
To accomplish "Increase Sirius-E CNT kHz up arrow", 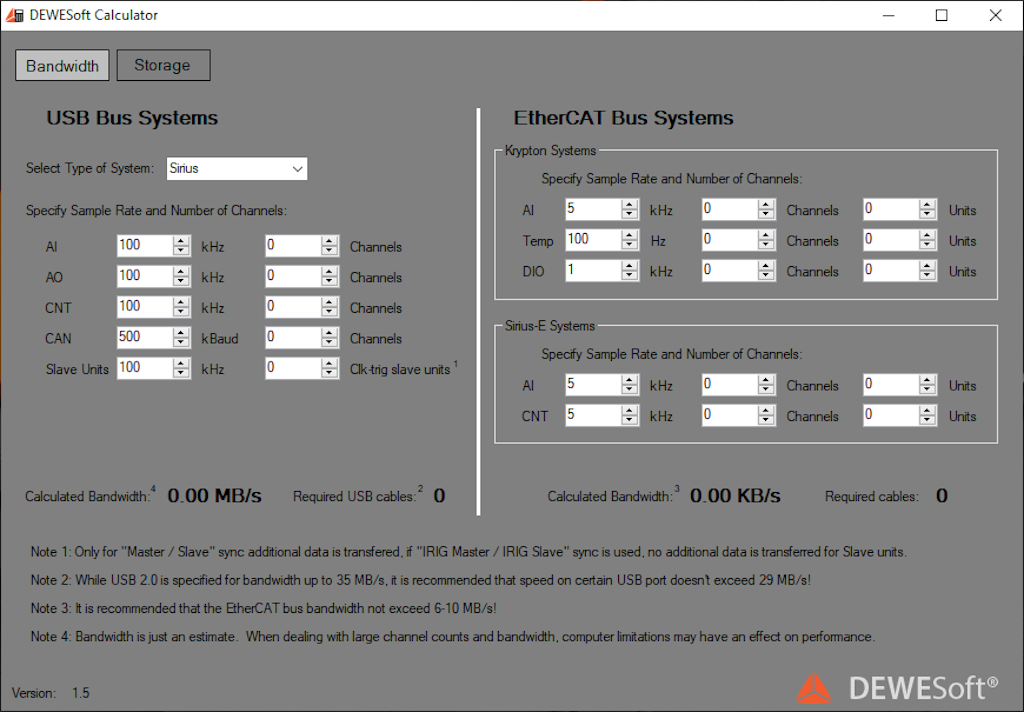I will [630, 410].
